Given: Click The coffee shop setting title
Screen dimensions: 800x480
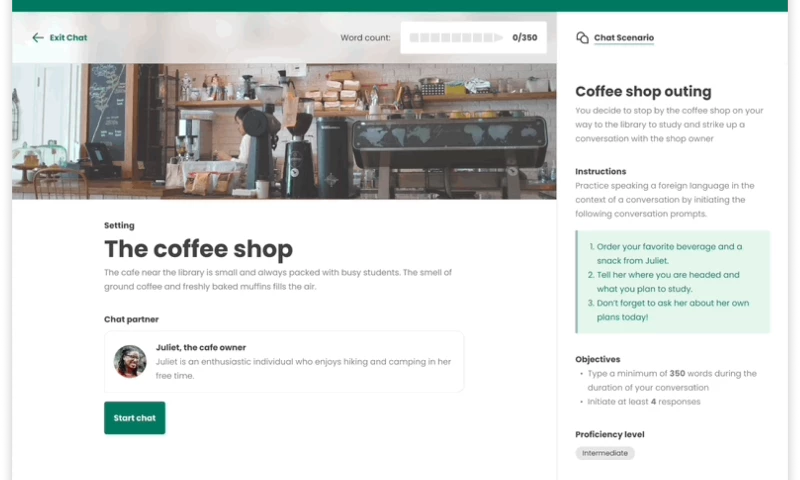Looking at the screenshot, I should click(198, 249).
